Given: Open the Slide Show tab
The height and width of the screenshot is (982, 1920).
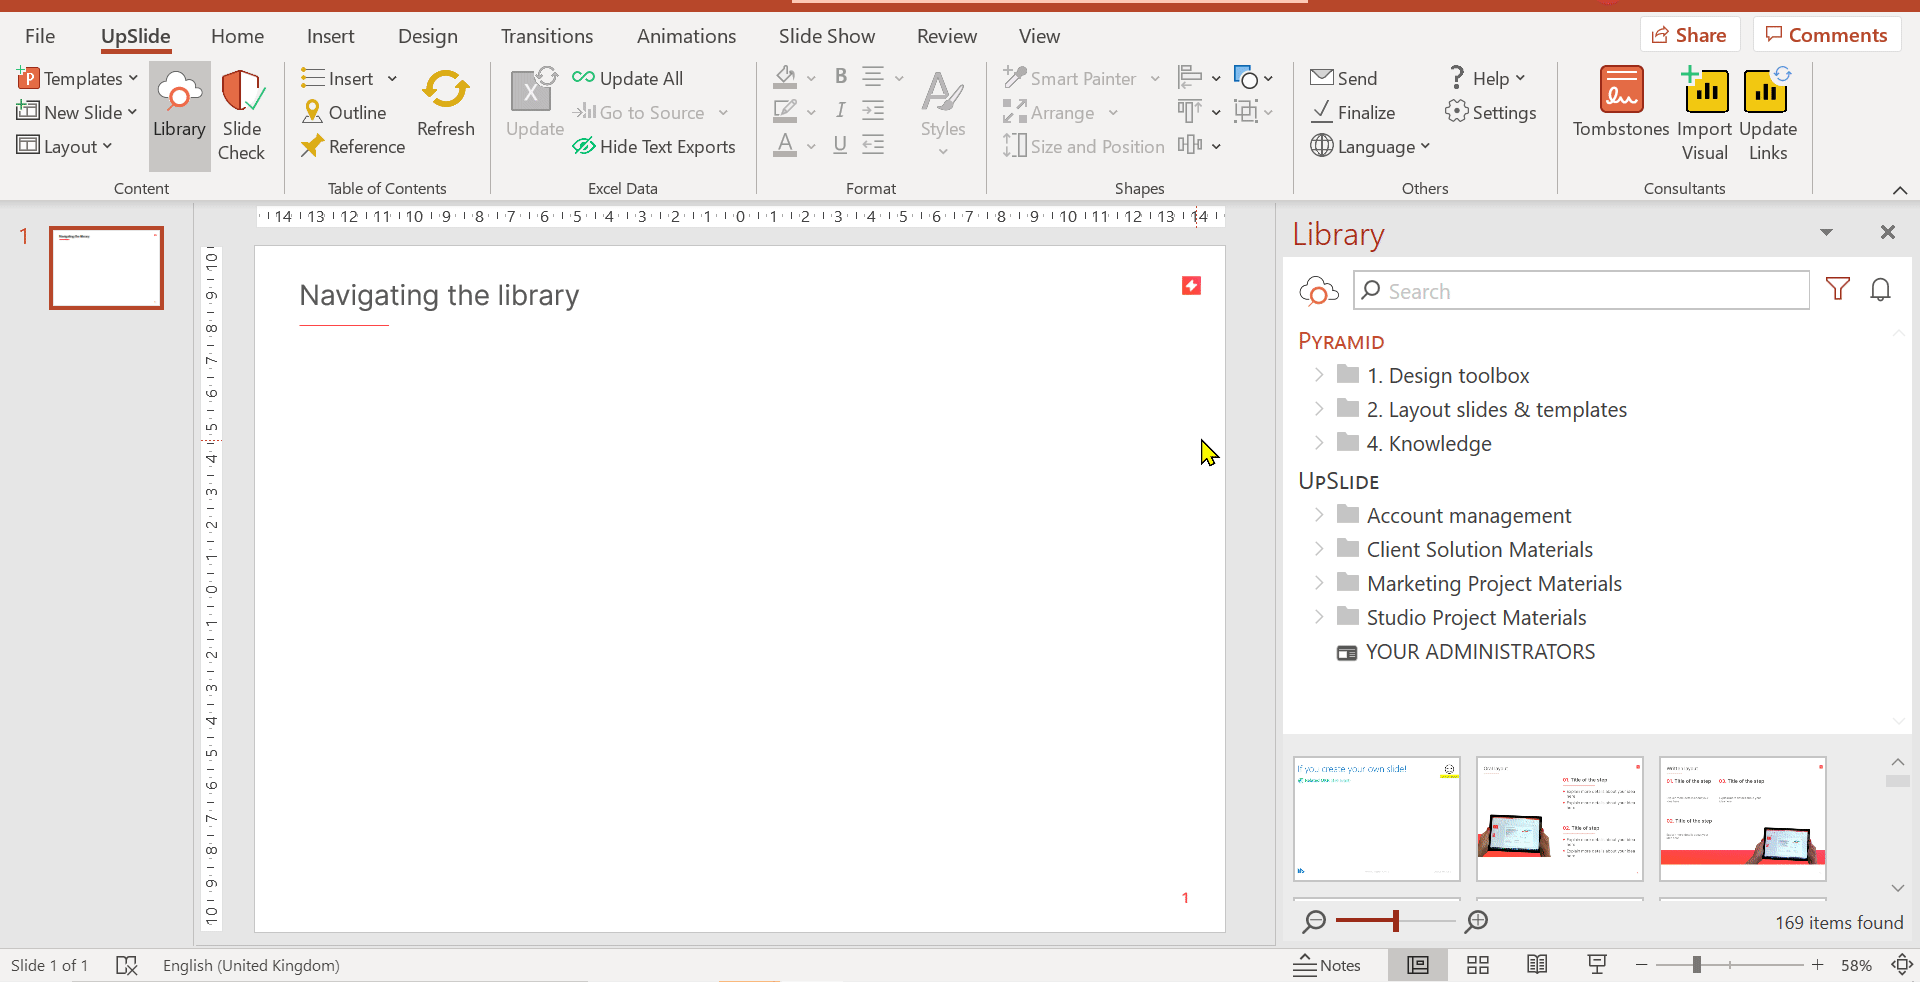Looking at the screenshot, I should (x=827, y=36).
